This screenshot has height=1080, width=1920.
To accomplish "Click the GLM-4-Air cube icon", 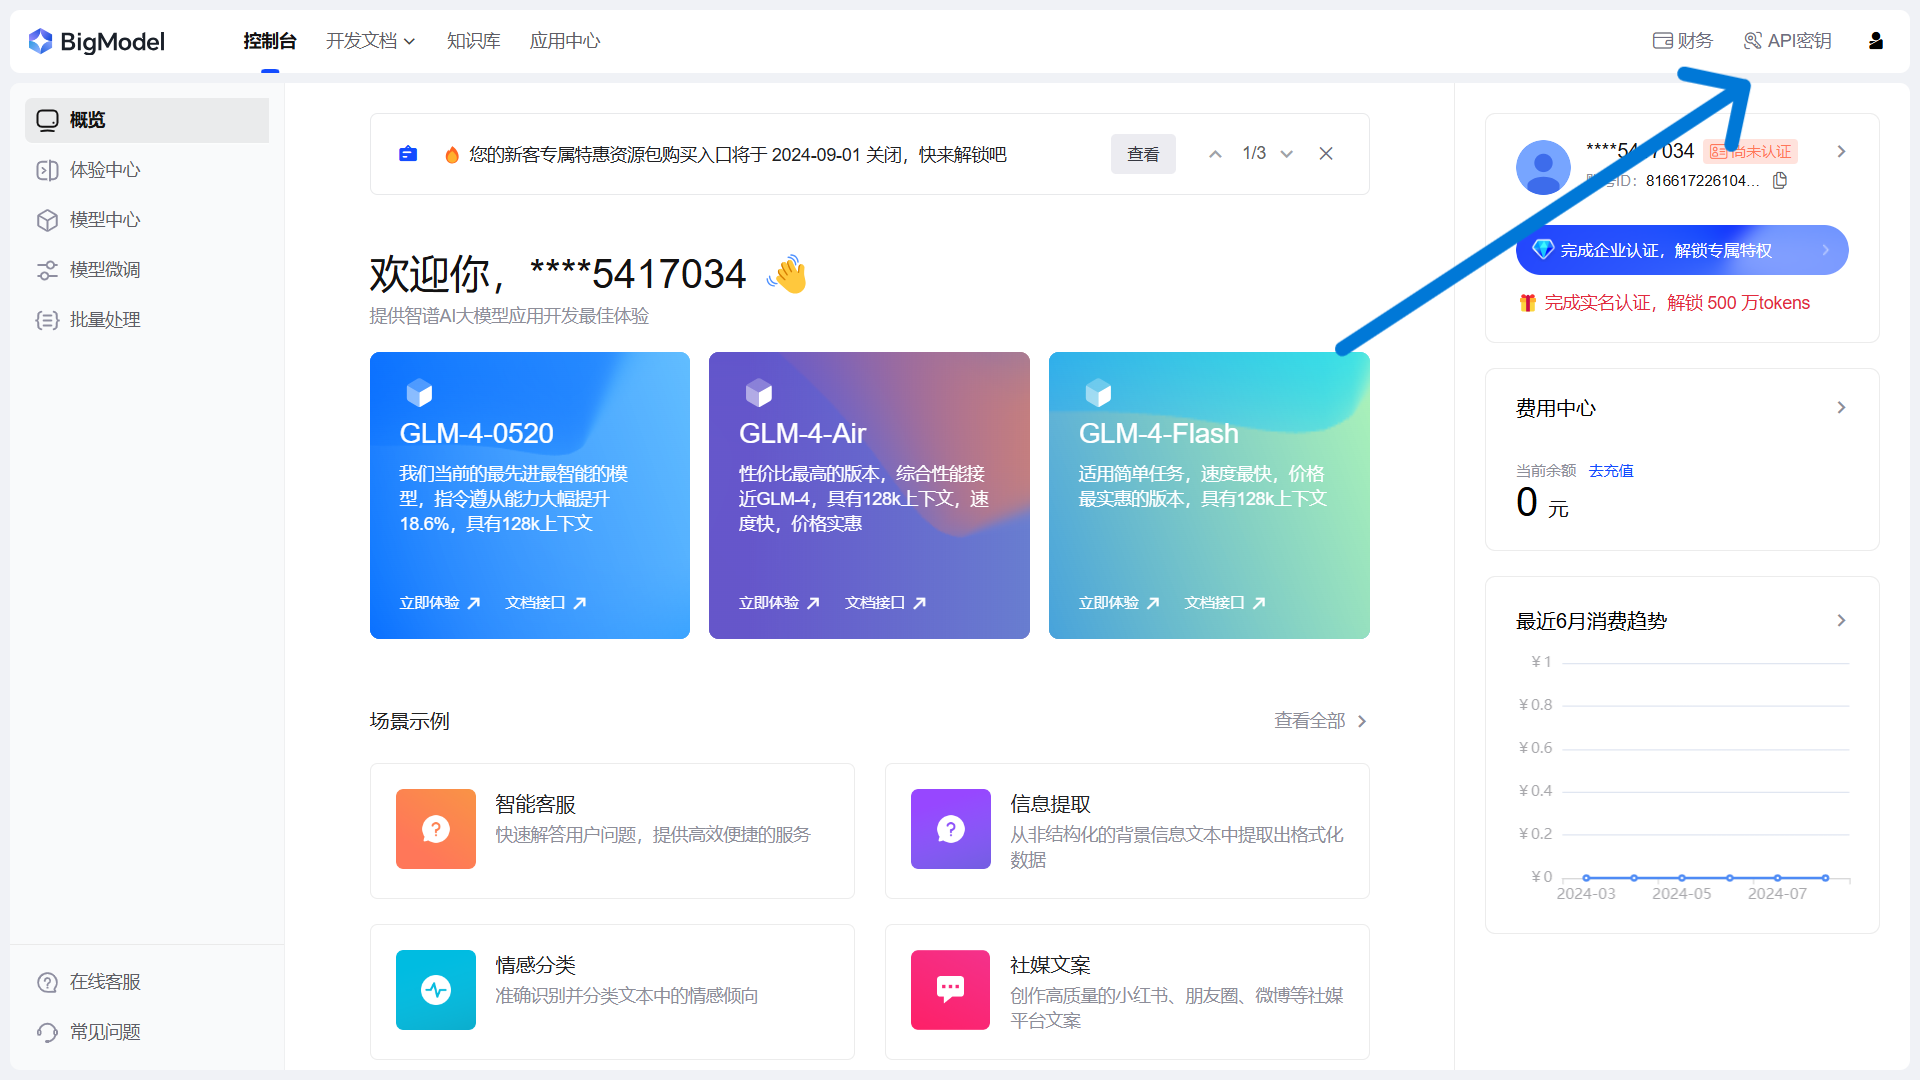I will (x=759, y=393).
